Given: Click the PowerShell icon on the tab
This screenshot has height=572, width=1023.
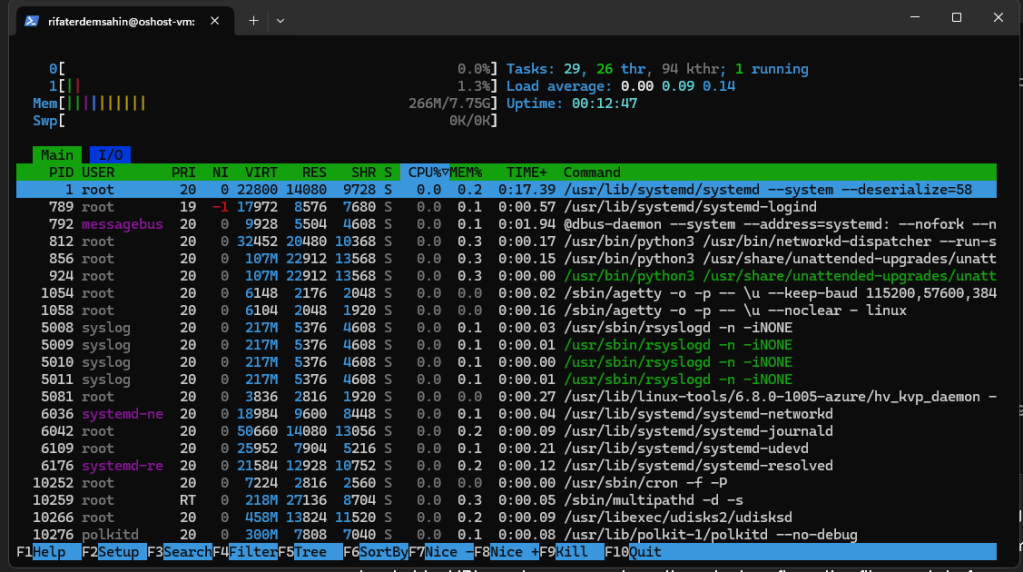Looking at the screenshot, I should [x=31, y=21].
